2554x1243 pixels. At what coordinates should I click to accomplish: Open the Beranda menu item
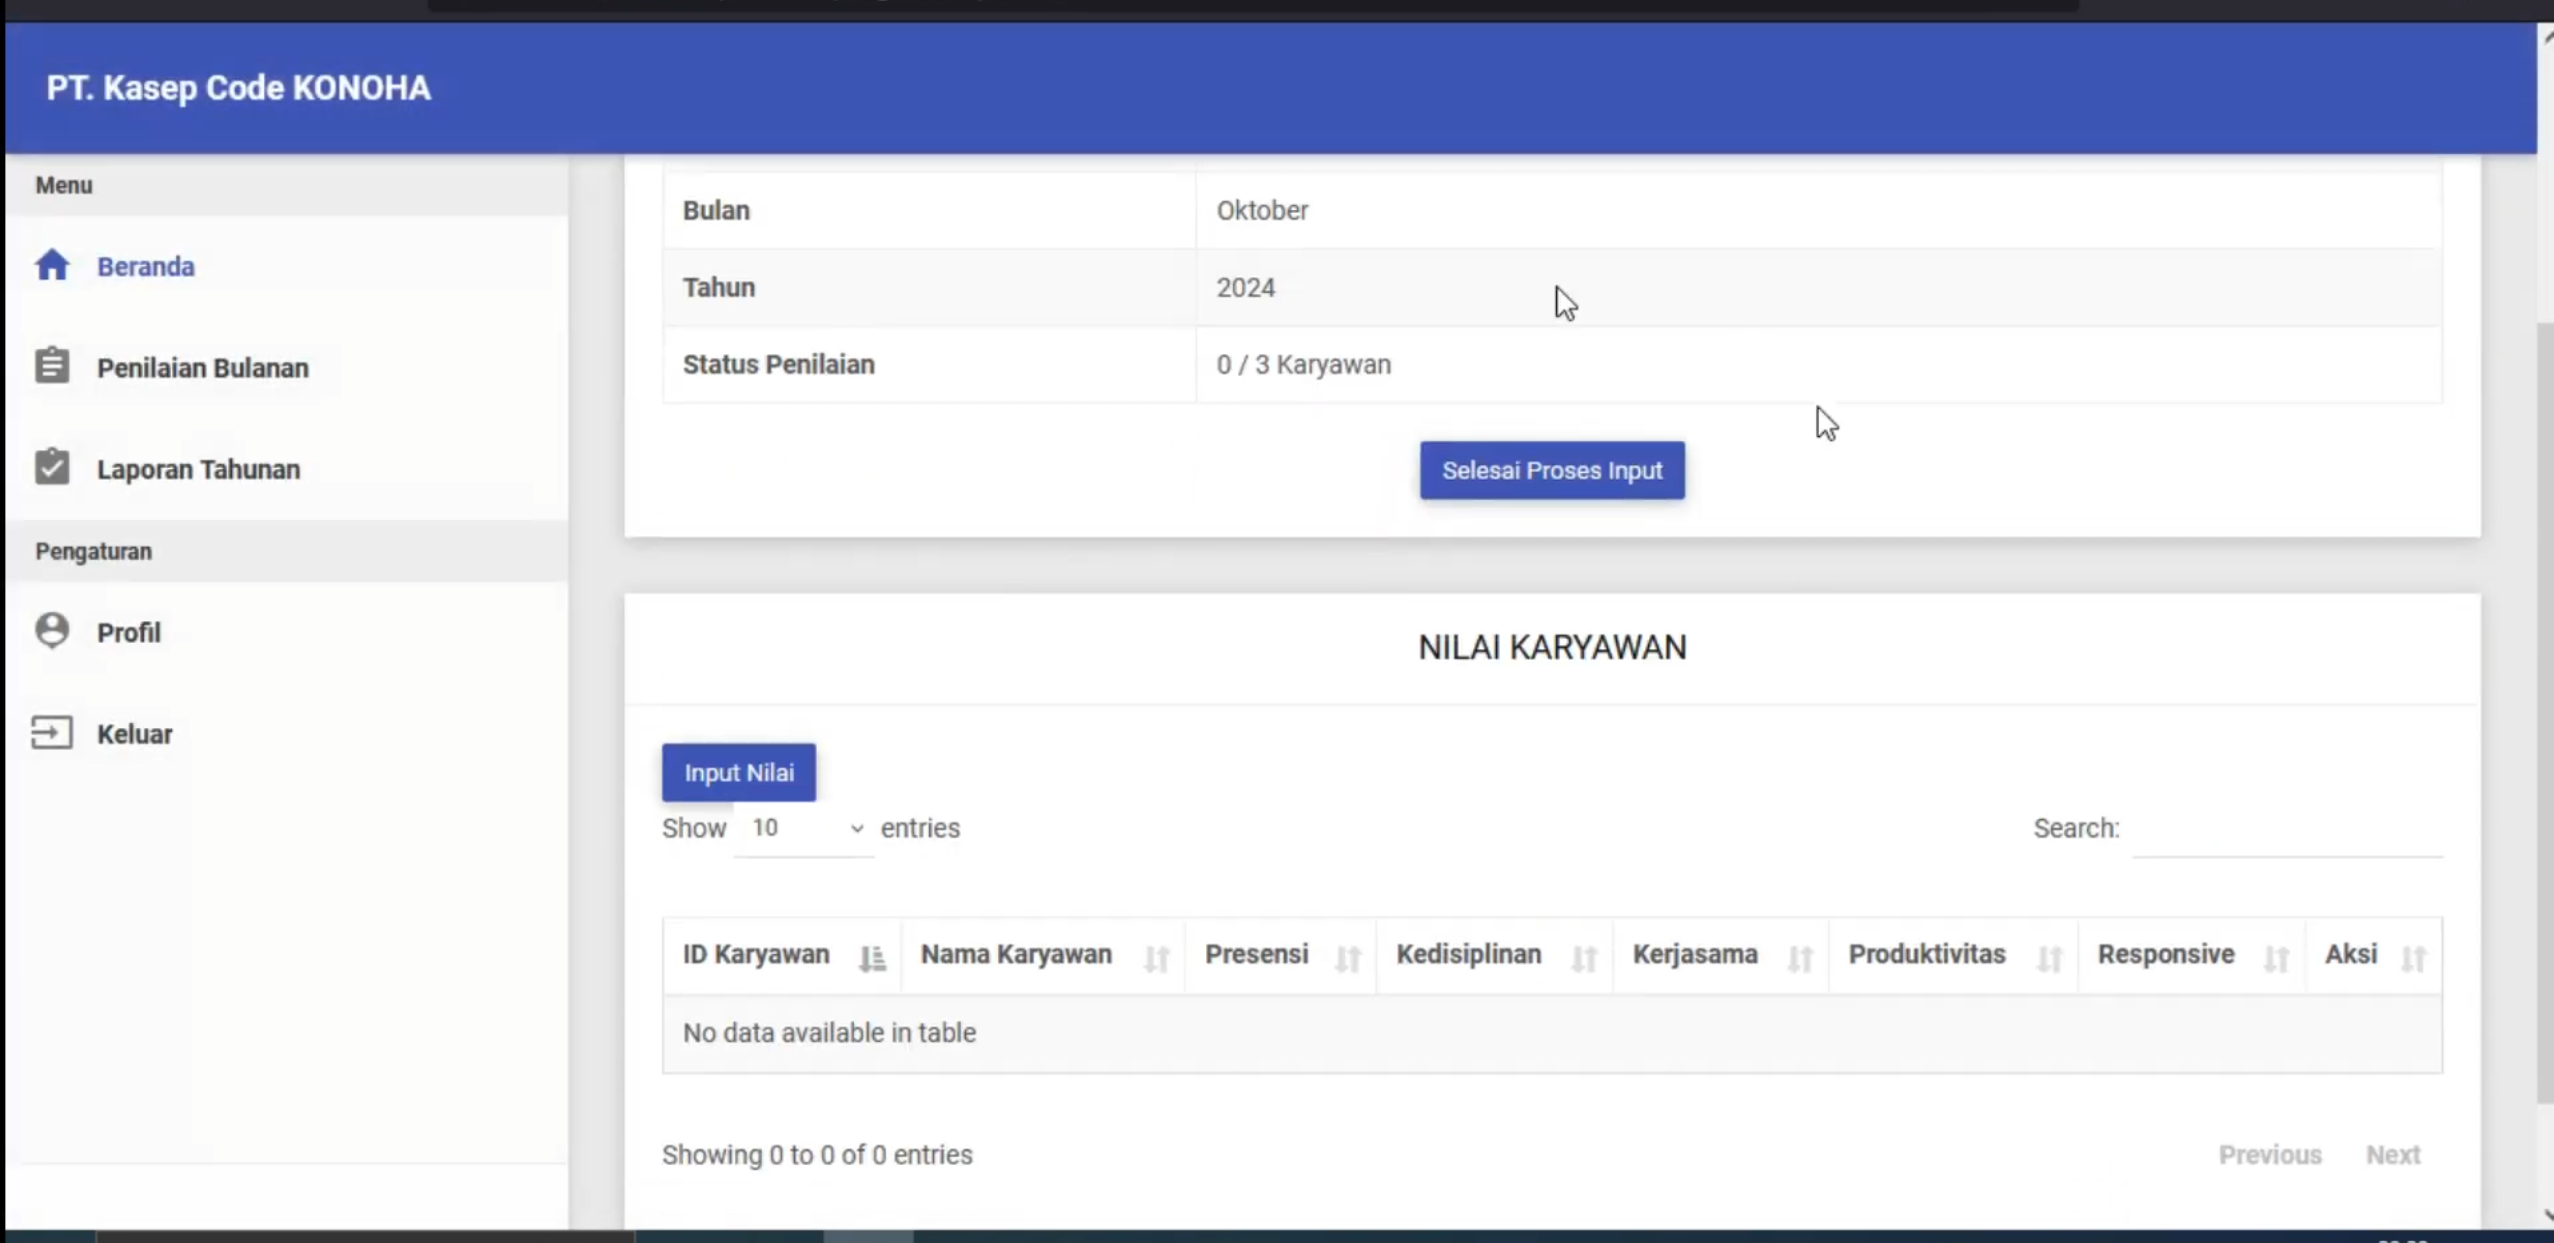coord(146,266)
